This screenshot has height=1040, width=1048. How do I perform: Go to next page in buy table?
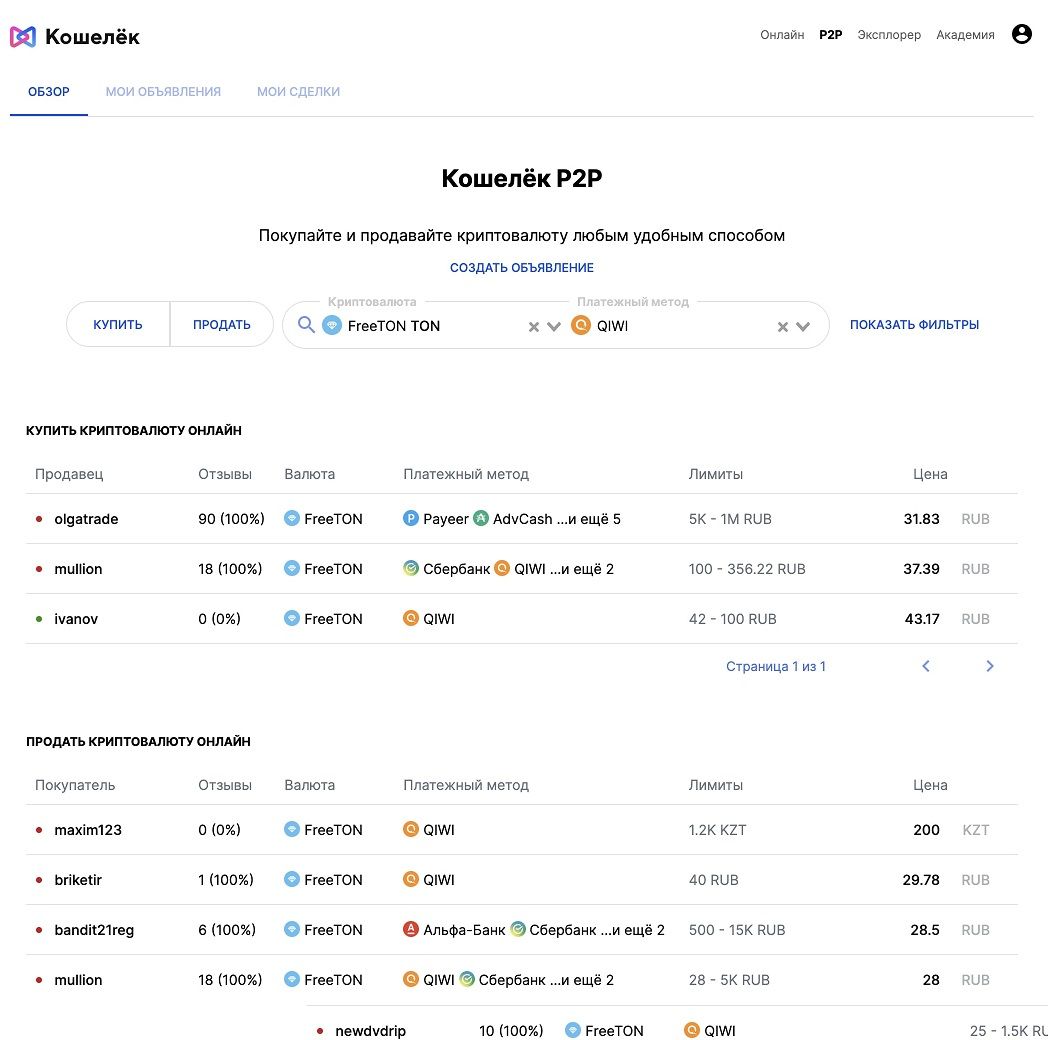tap(990, 666)
